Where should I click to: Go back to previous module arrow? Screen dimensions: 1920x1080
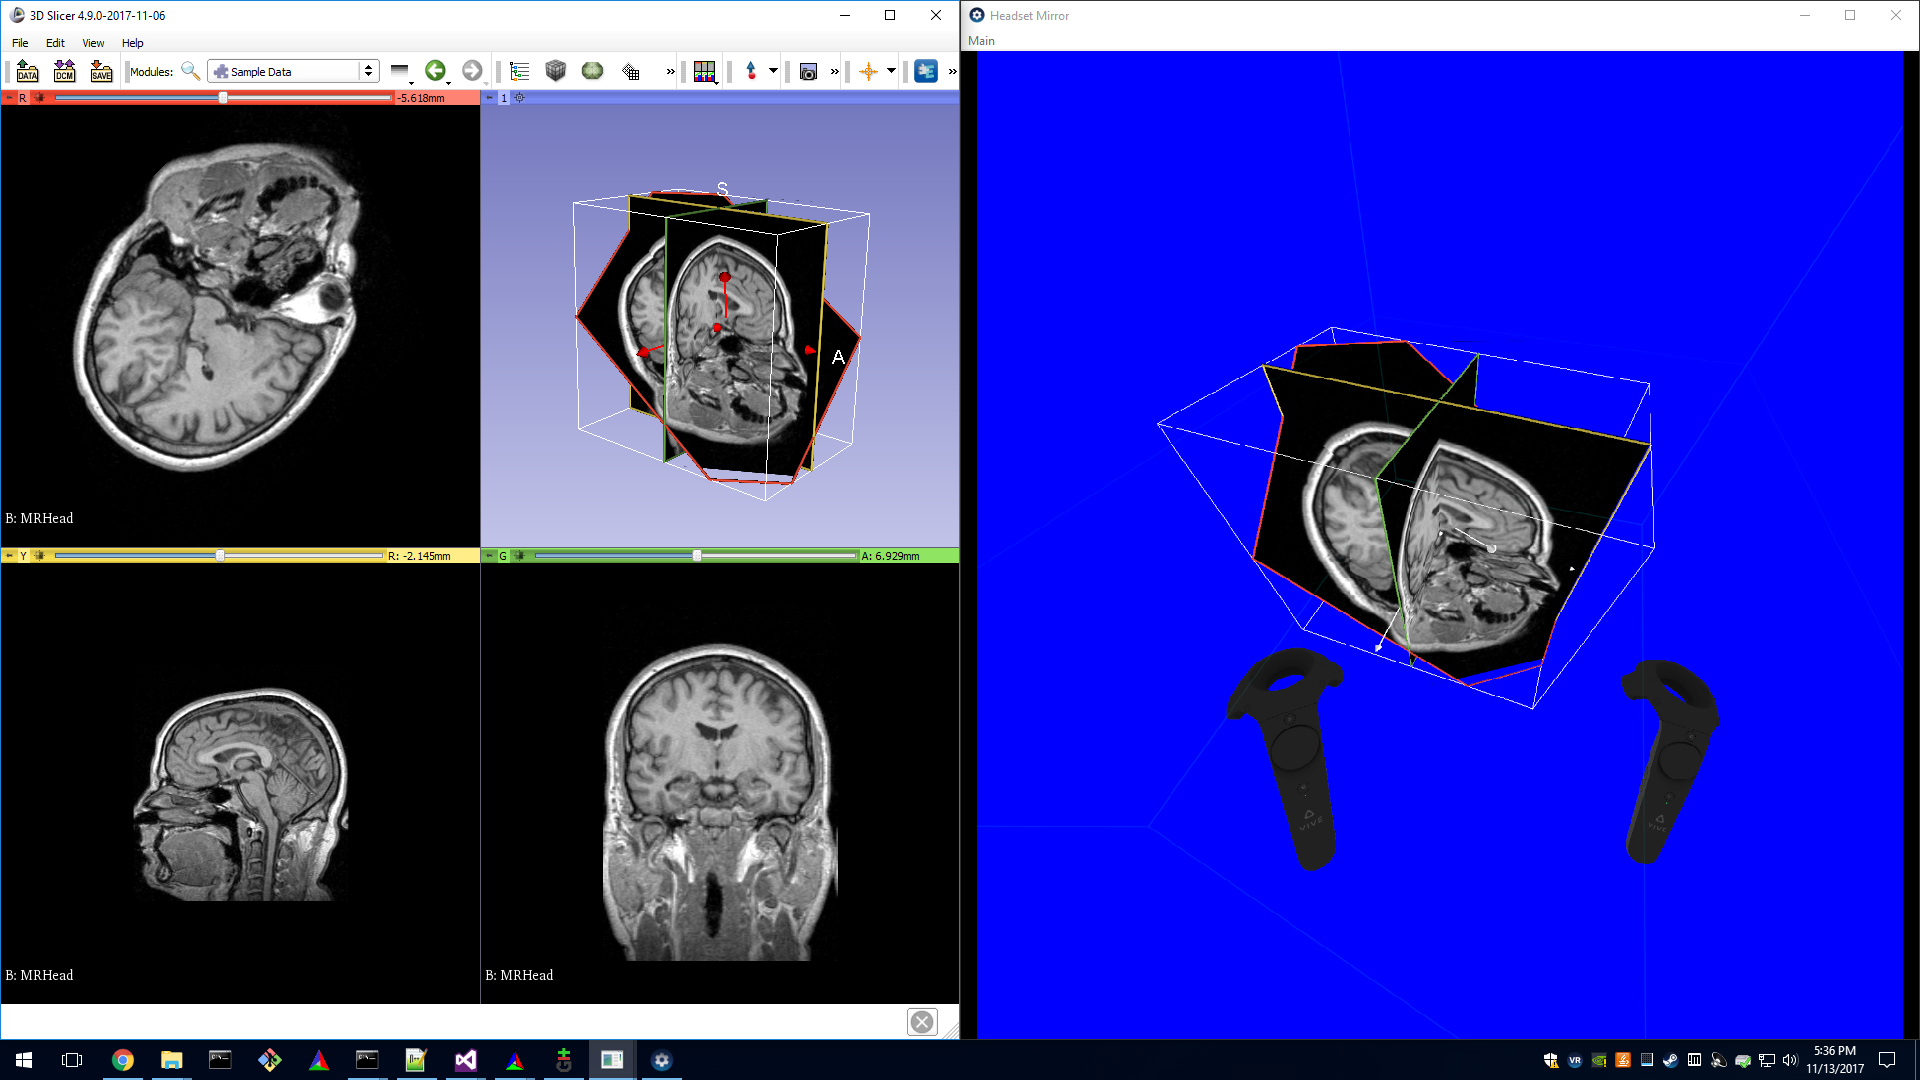coord(435,71)
